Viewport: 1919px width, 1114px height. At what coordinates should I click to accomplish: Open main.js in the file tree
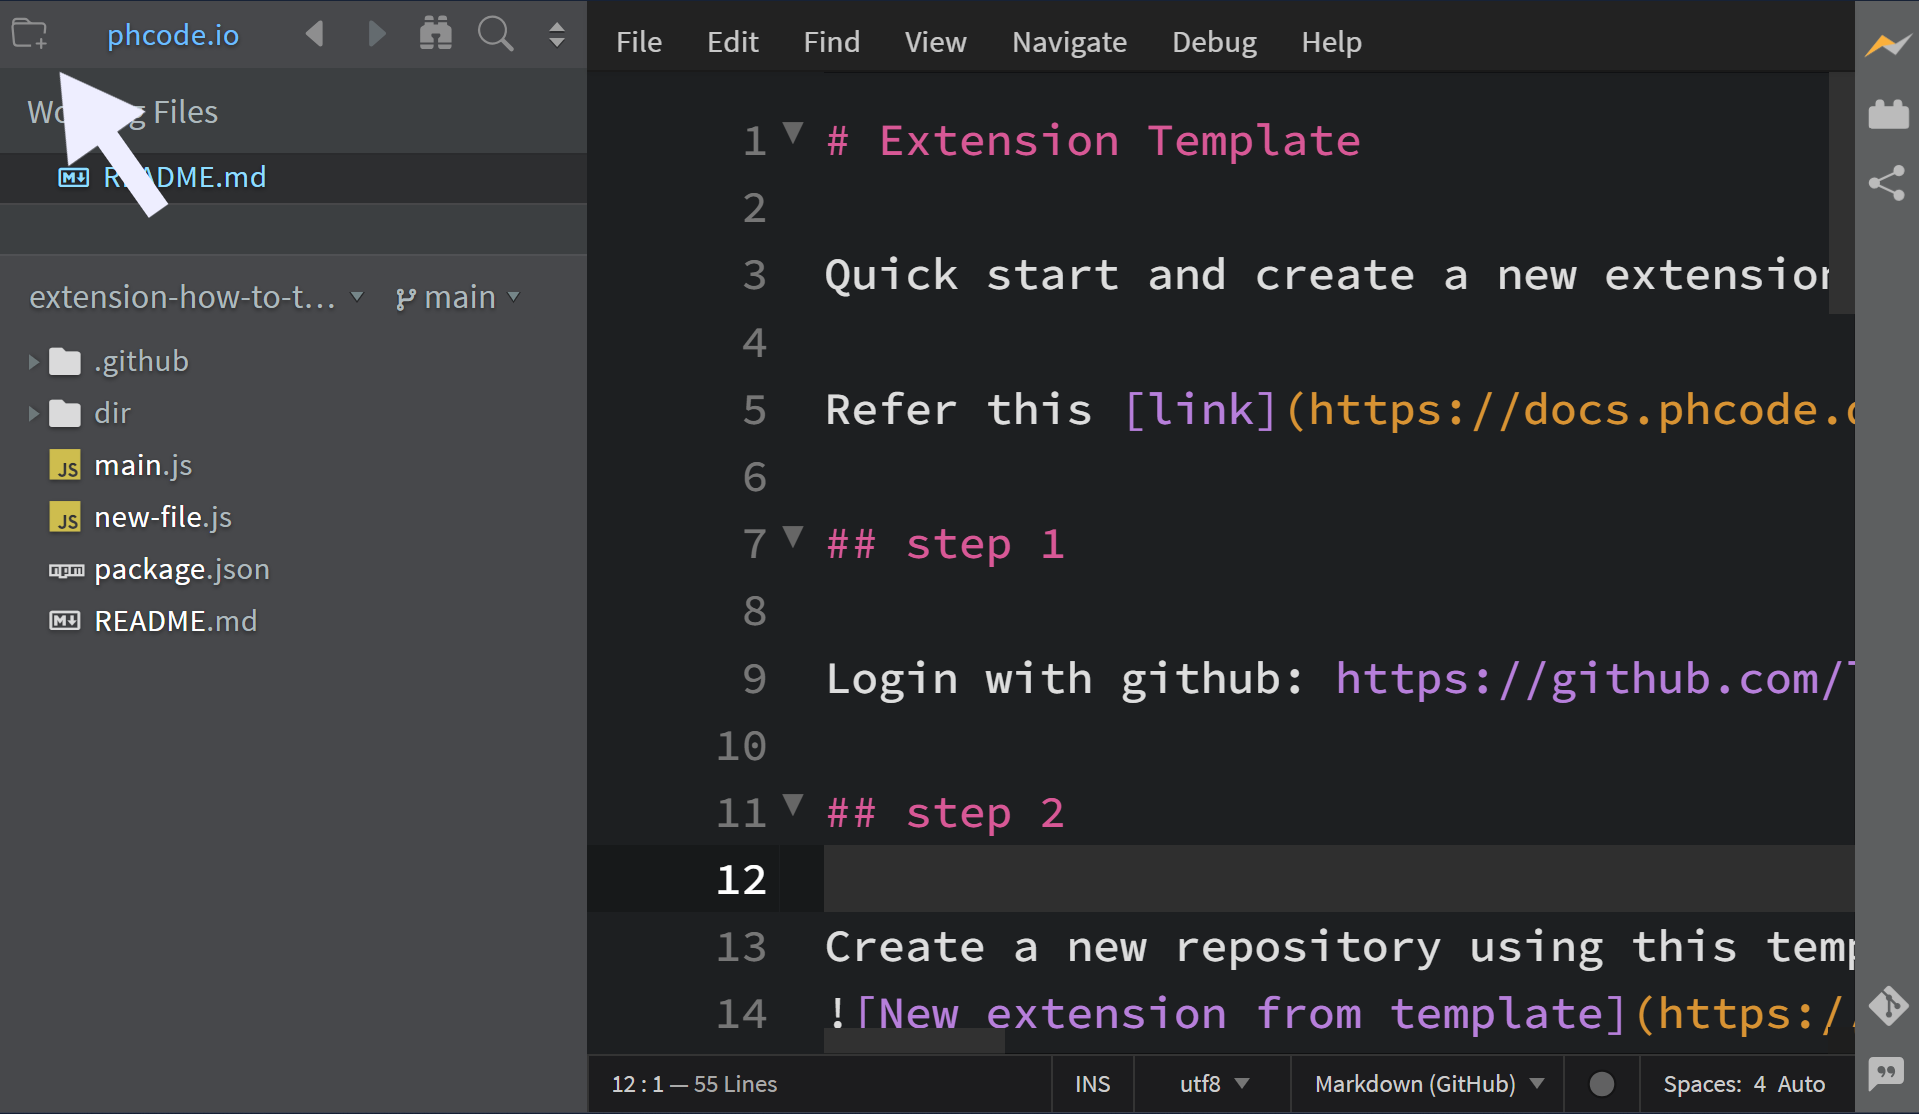click(143, 465)
